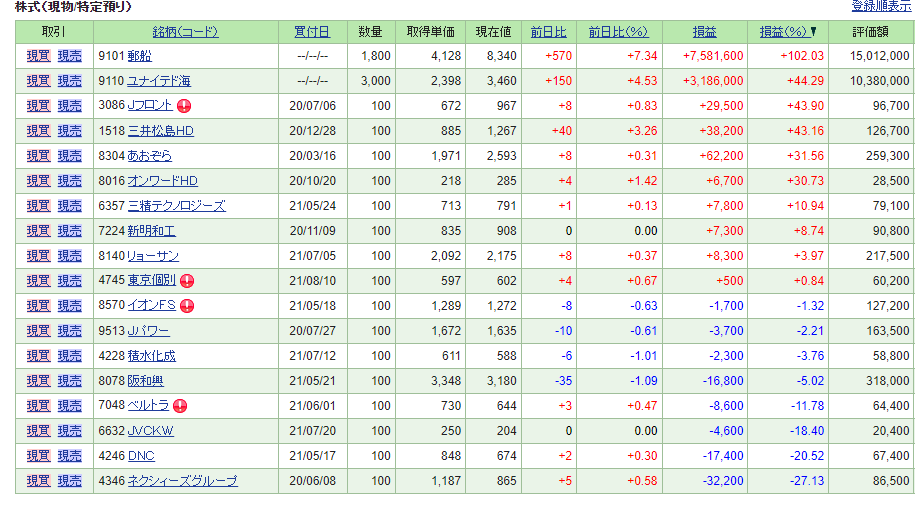Open the Jフロント stock link
The width and height of the screenshot is (915, 507).
(150, 106)
